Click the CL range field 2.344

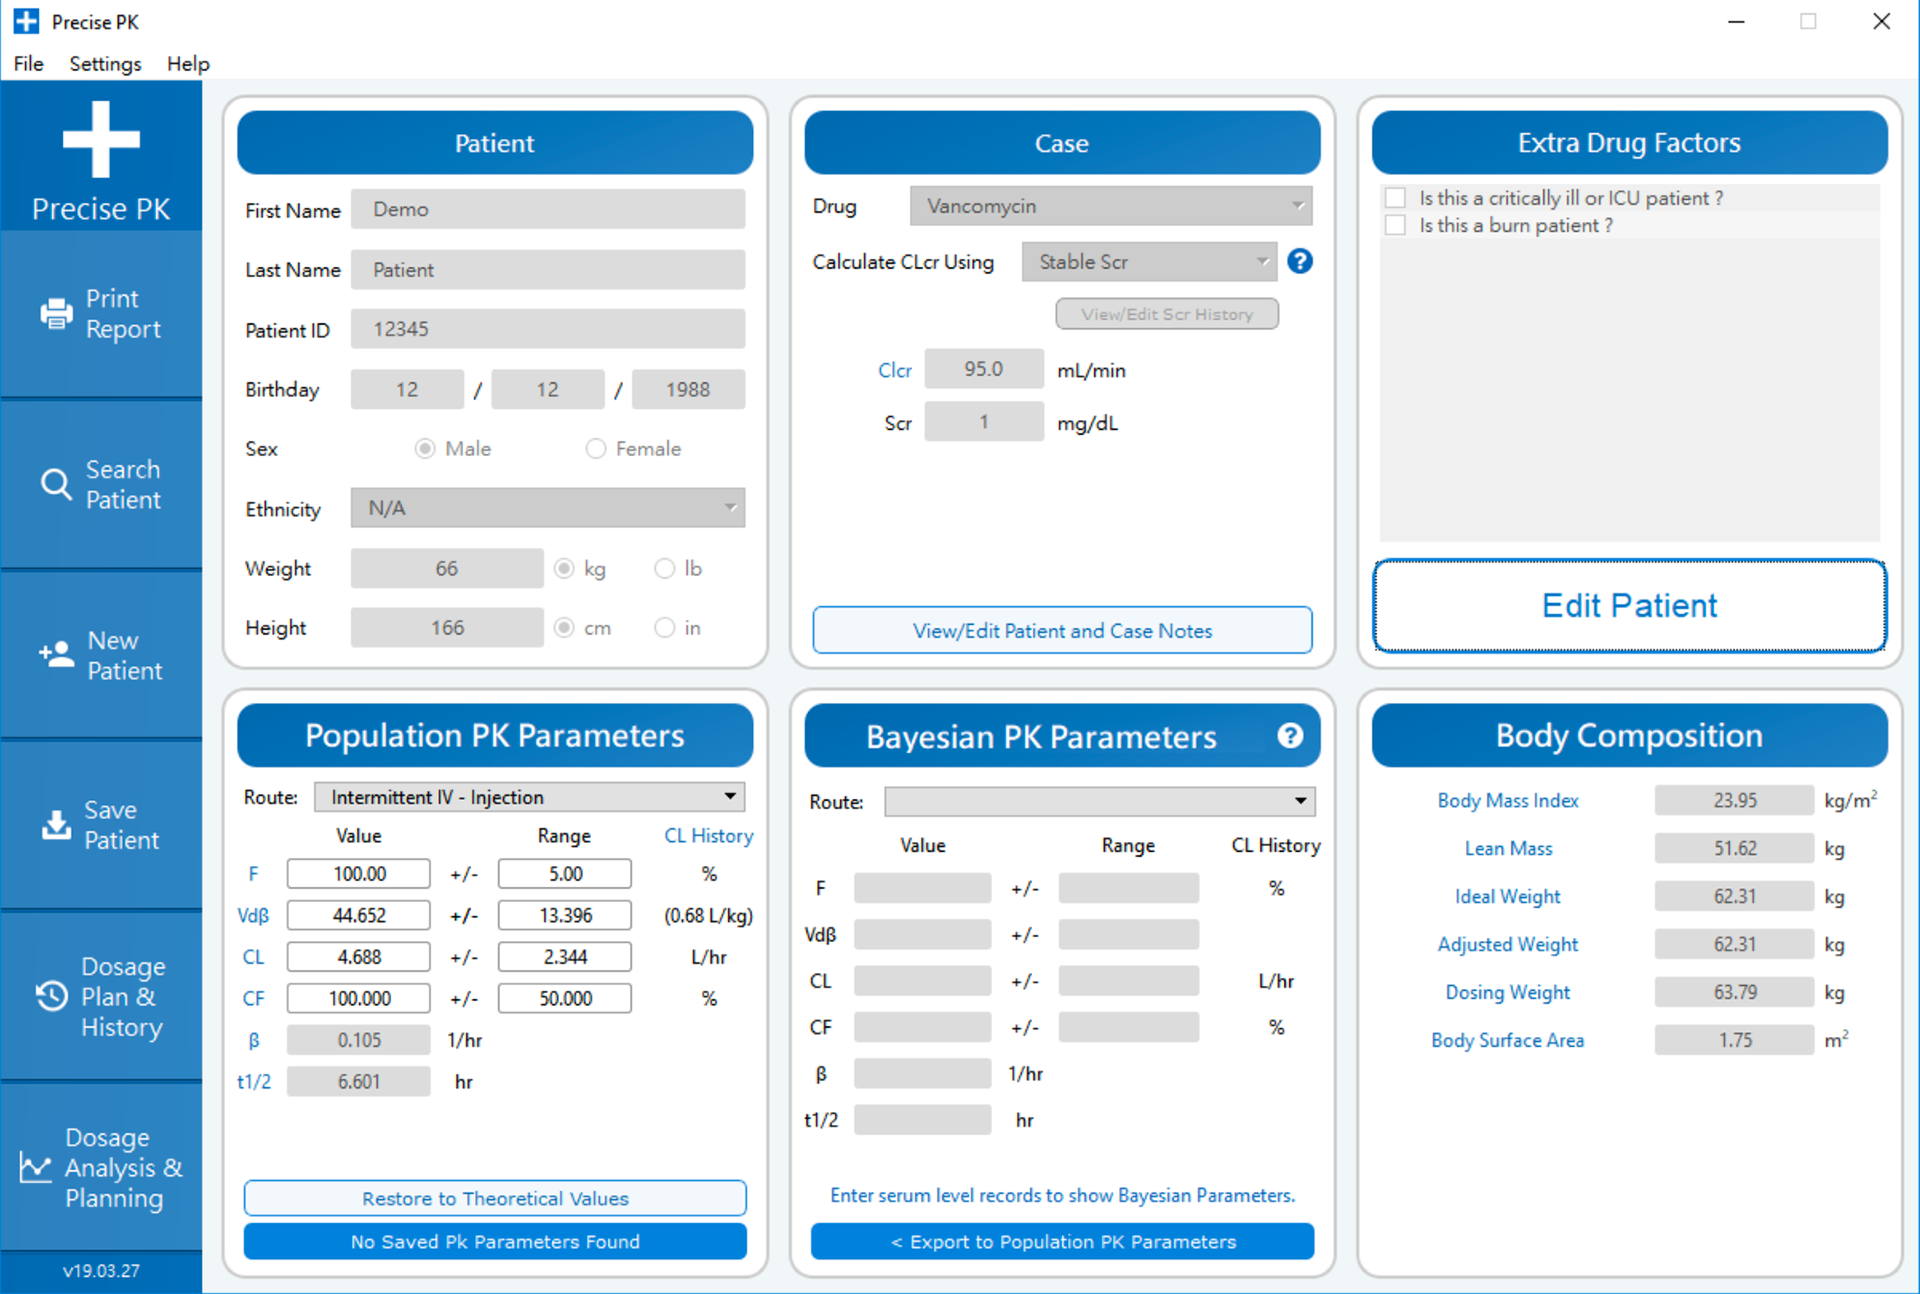(565, 957)
